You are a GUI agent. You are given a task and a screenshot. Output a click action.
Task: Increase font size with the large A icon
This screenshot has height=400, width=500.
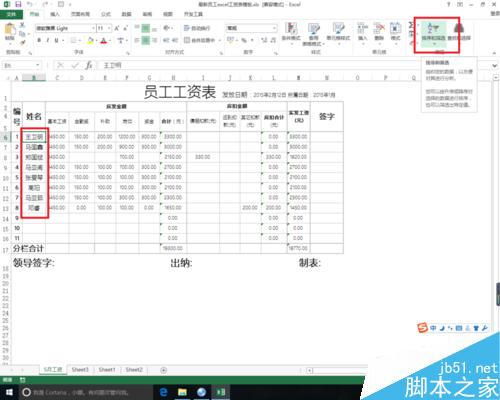117,28
